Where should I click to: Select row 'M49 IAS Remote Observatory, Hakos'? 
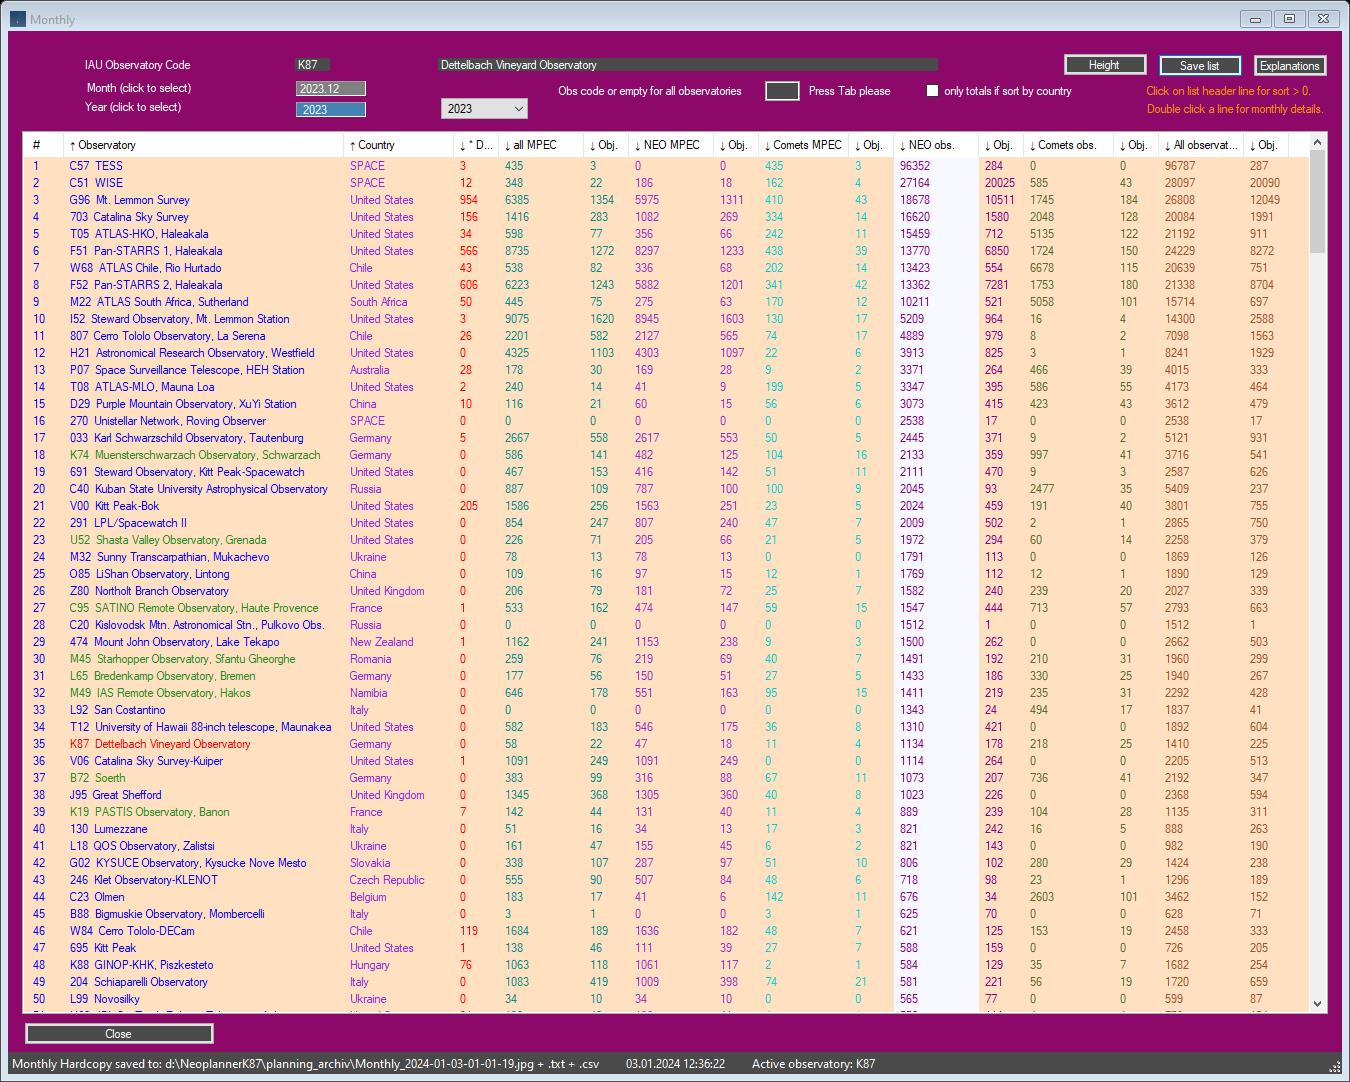(x=665, y=693)
